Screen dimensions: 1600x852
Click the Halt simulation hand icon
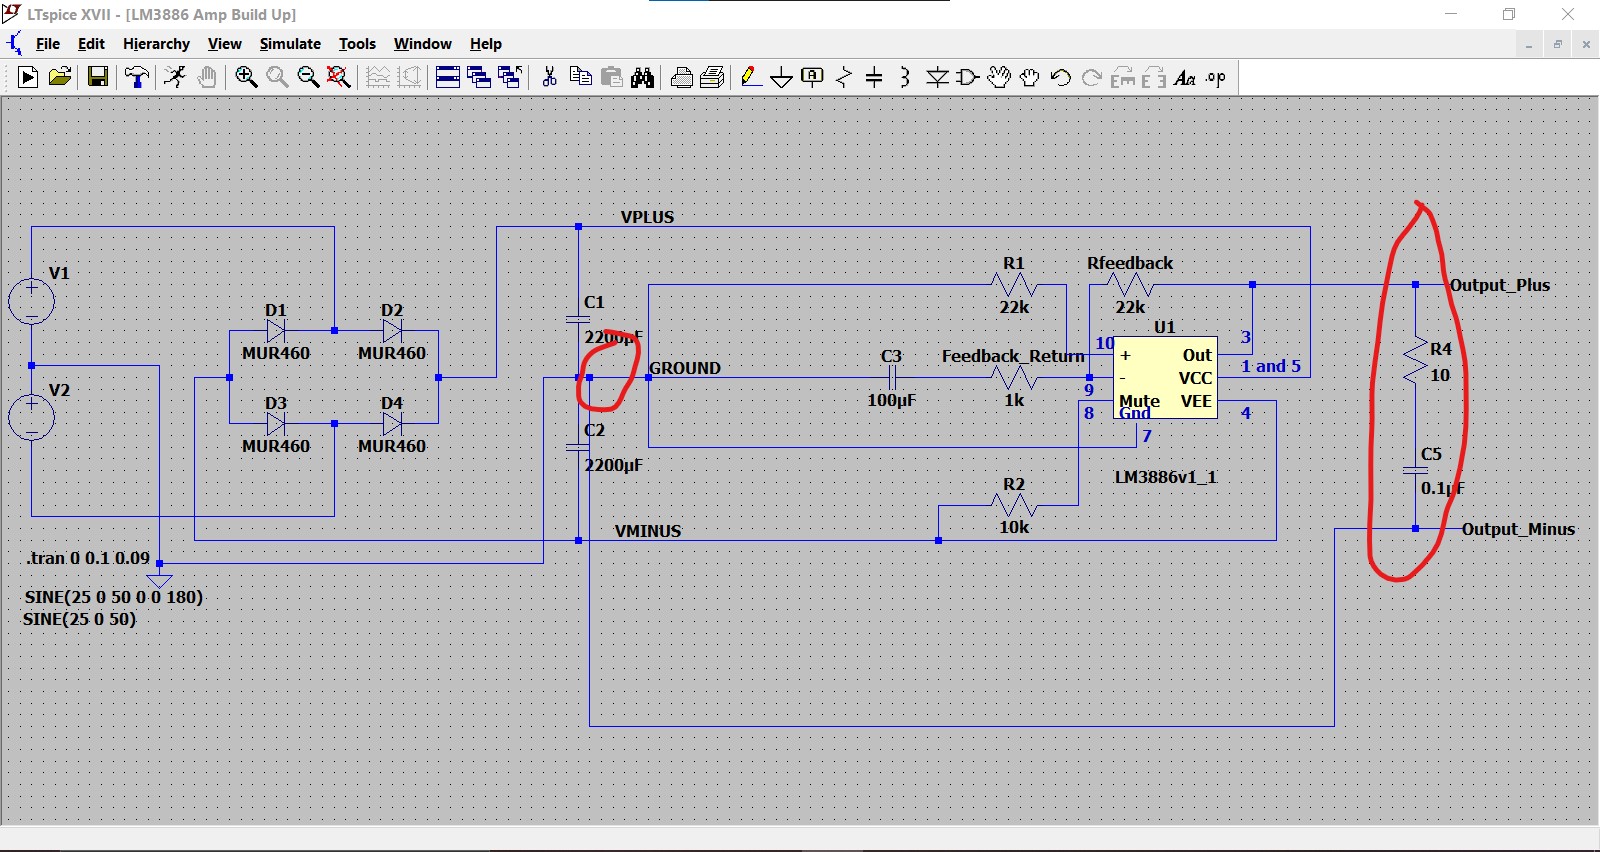(x=207, y=77)
